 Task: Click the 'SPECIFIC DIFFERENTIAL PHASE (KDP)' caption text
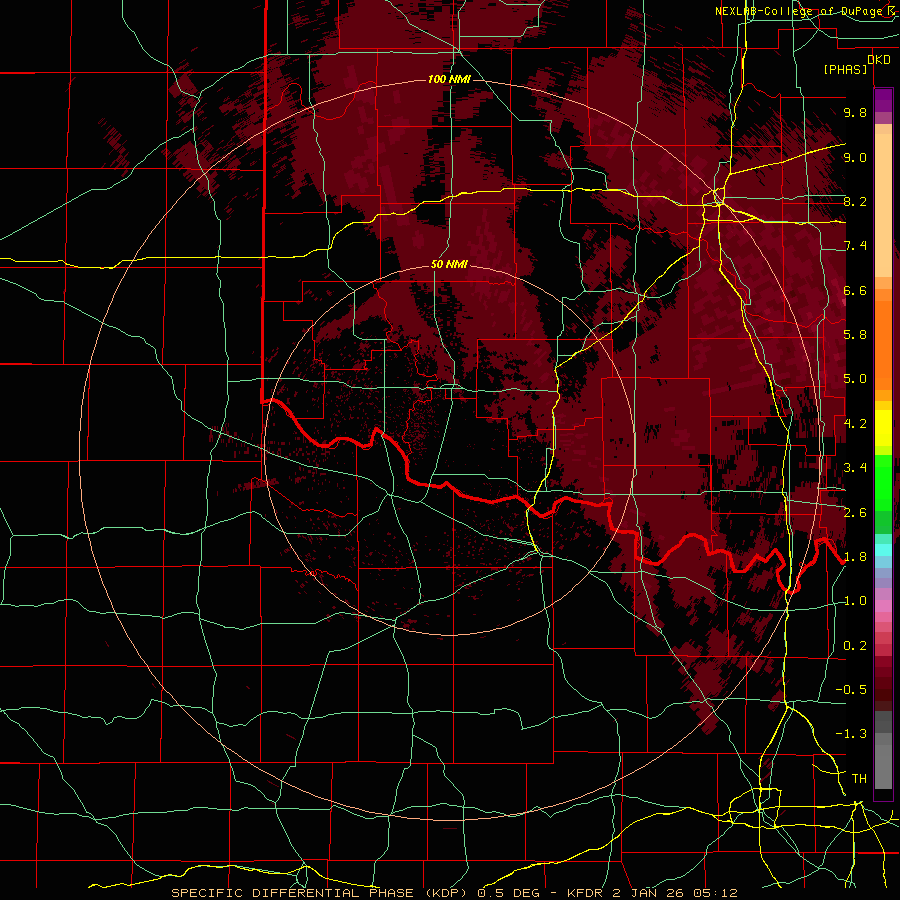[x=320, y=893]
